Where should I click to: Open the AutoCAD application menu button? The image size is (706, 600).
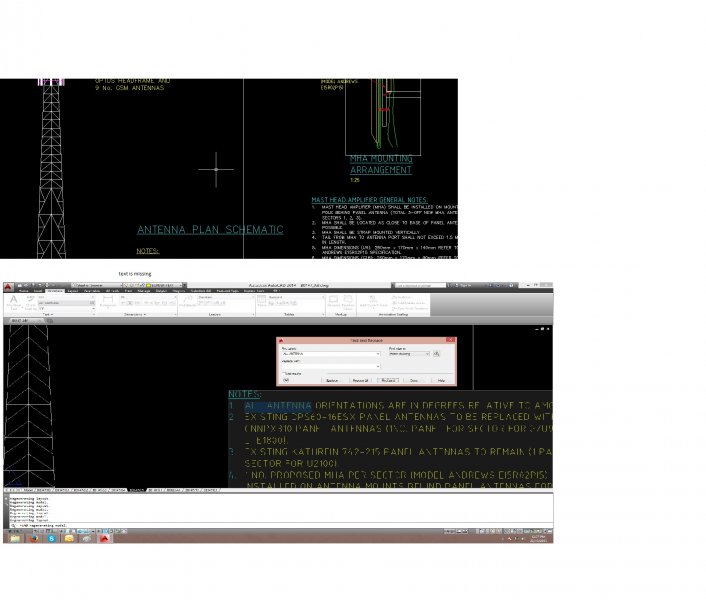8,286
